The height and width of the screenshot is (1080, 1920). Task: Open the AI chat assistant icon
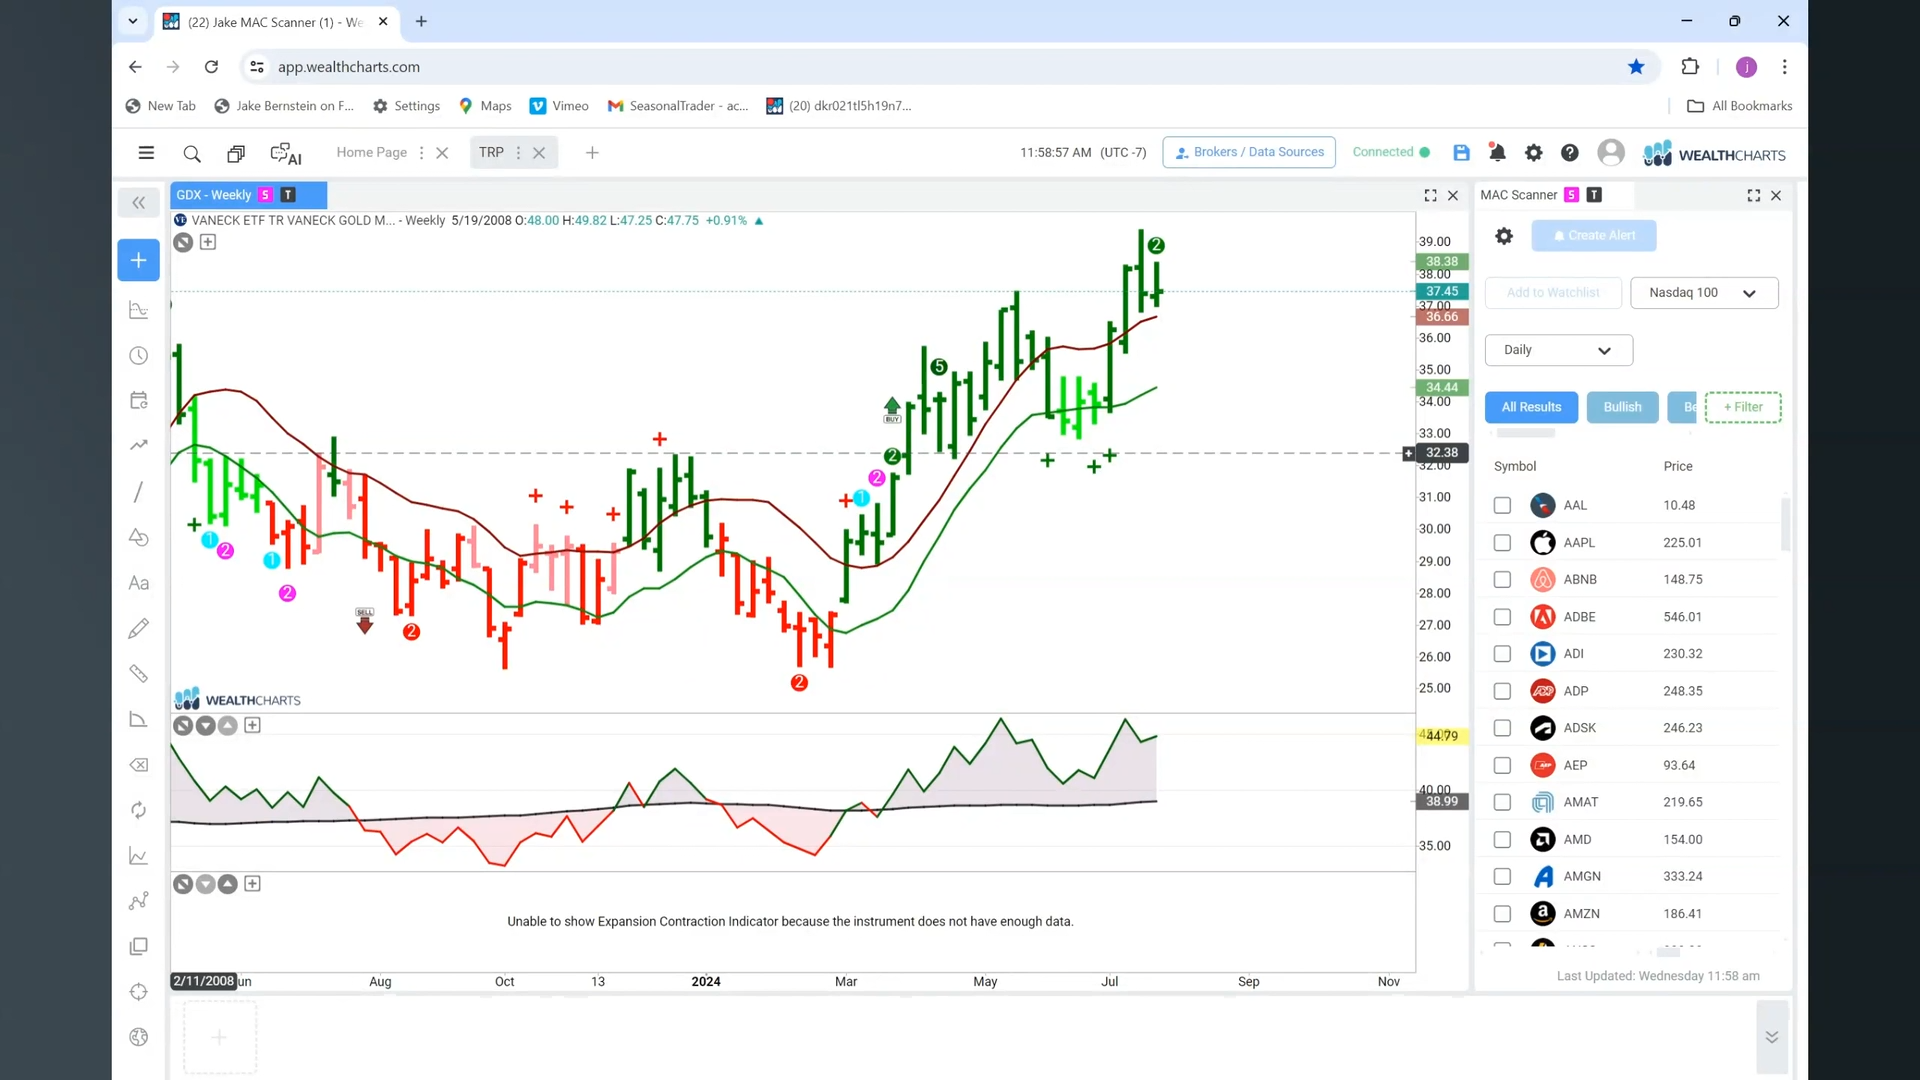click(286, 153)
